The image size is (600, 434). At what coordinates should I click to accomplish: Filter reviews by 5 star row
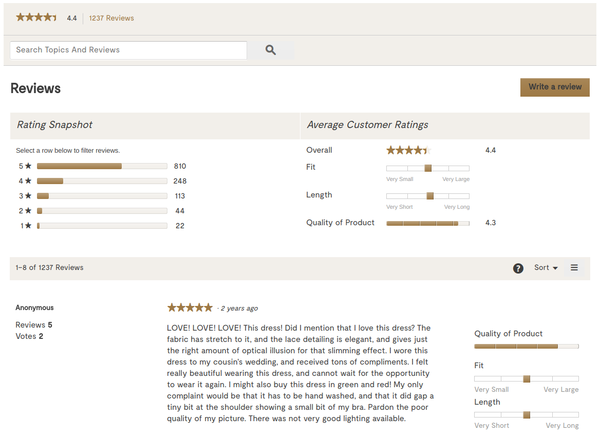pyautogui.click(x=101, y=166)
